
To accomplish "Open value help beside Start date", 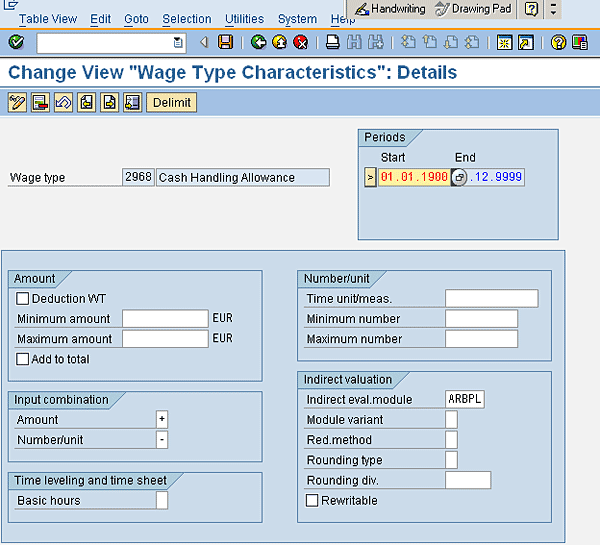I will (x=459, y=177).
